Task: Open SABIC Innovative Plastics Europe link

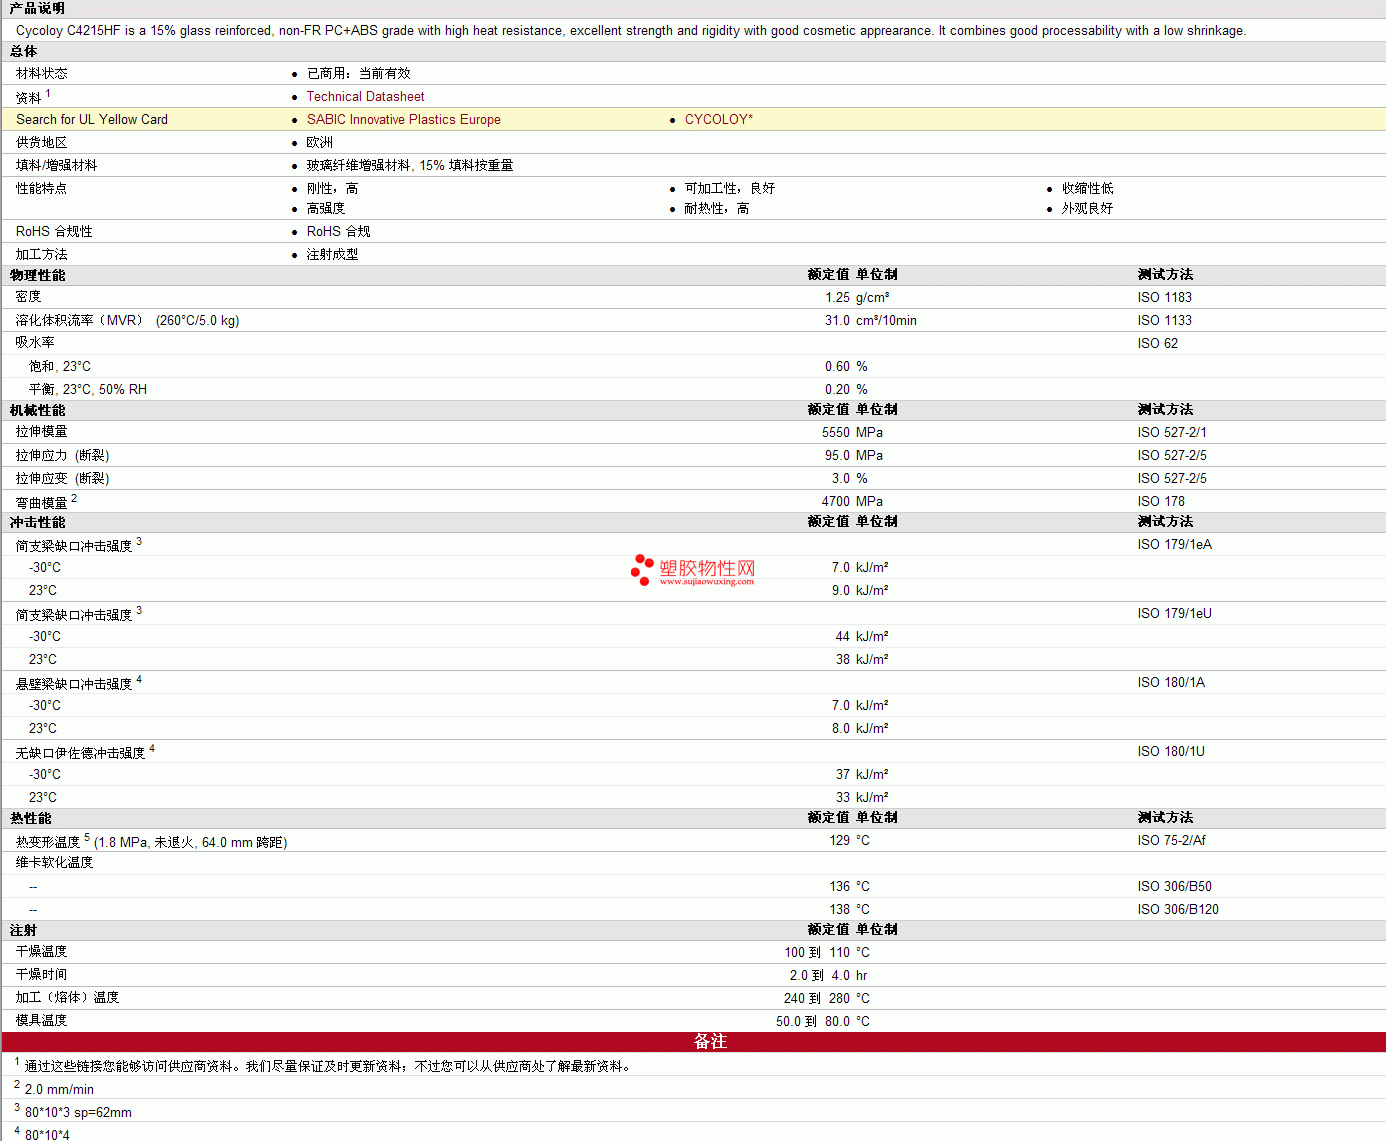Action: 403,119
